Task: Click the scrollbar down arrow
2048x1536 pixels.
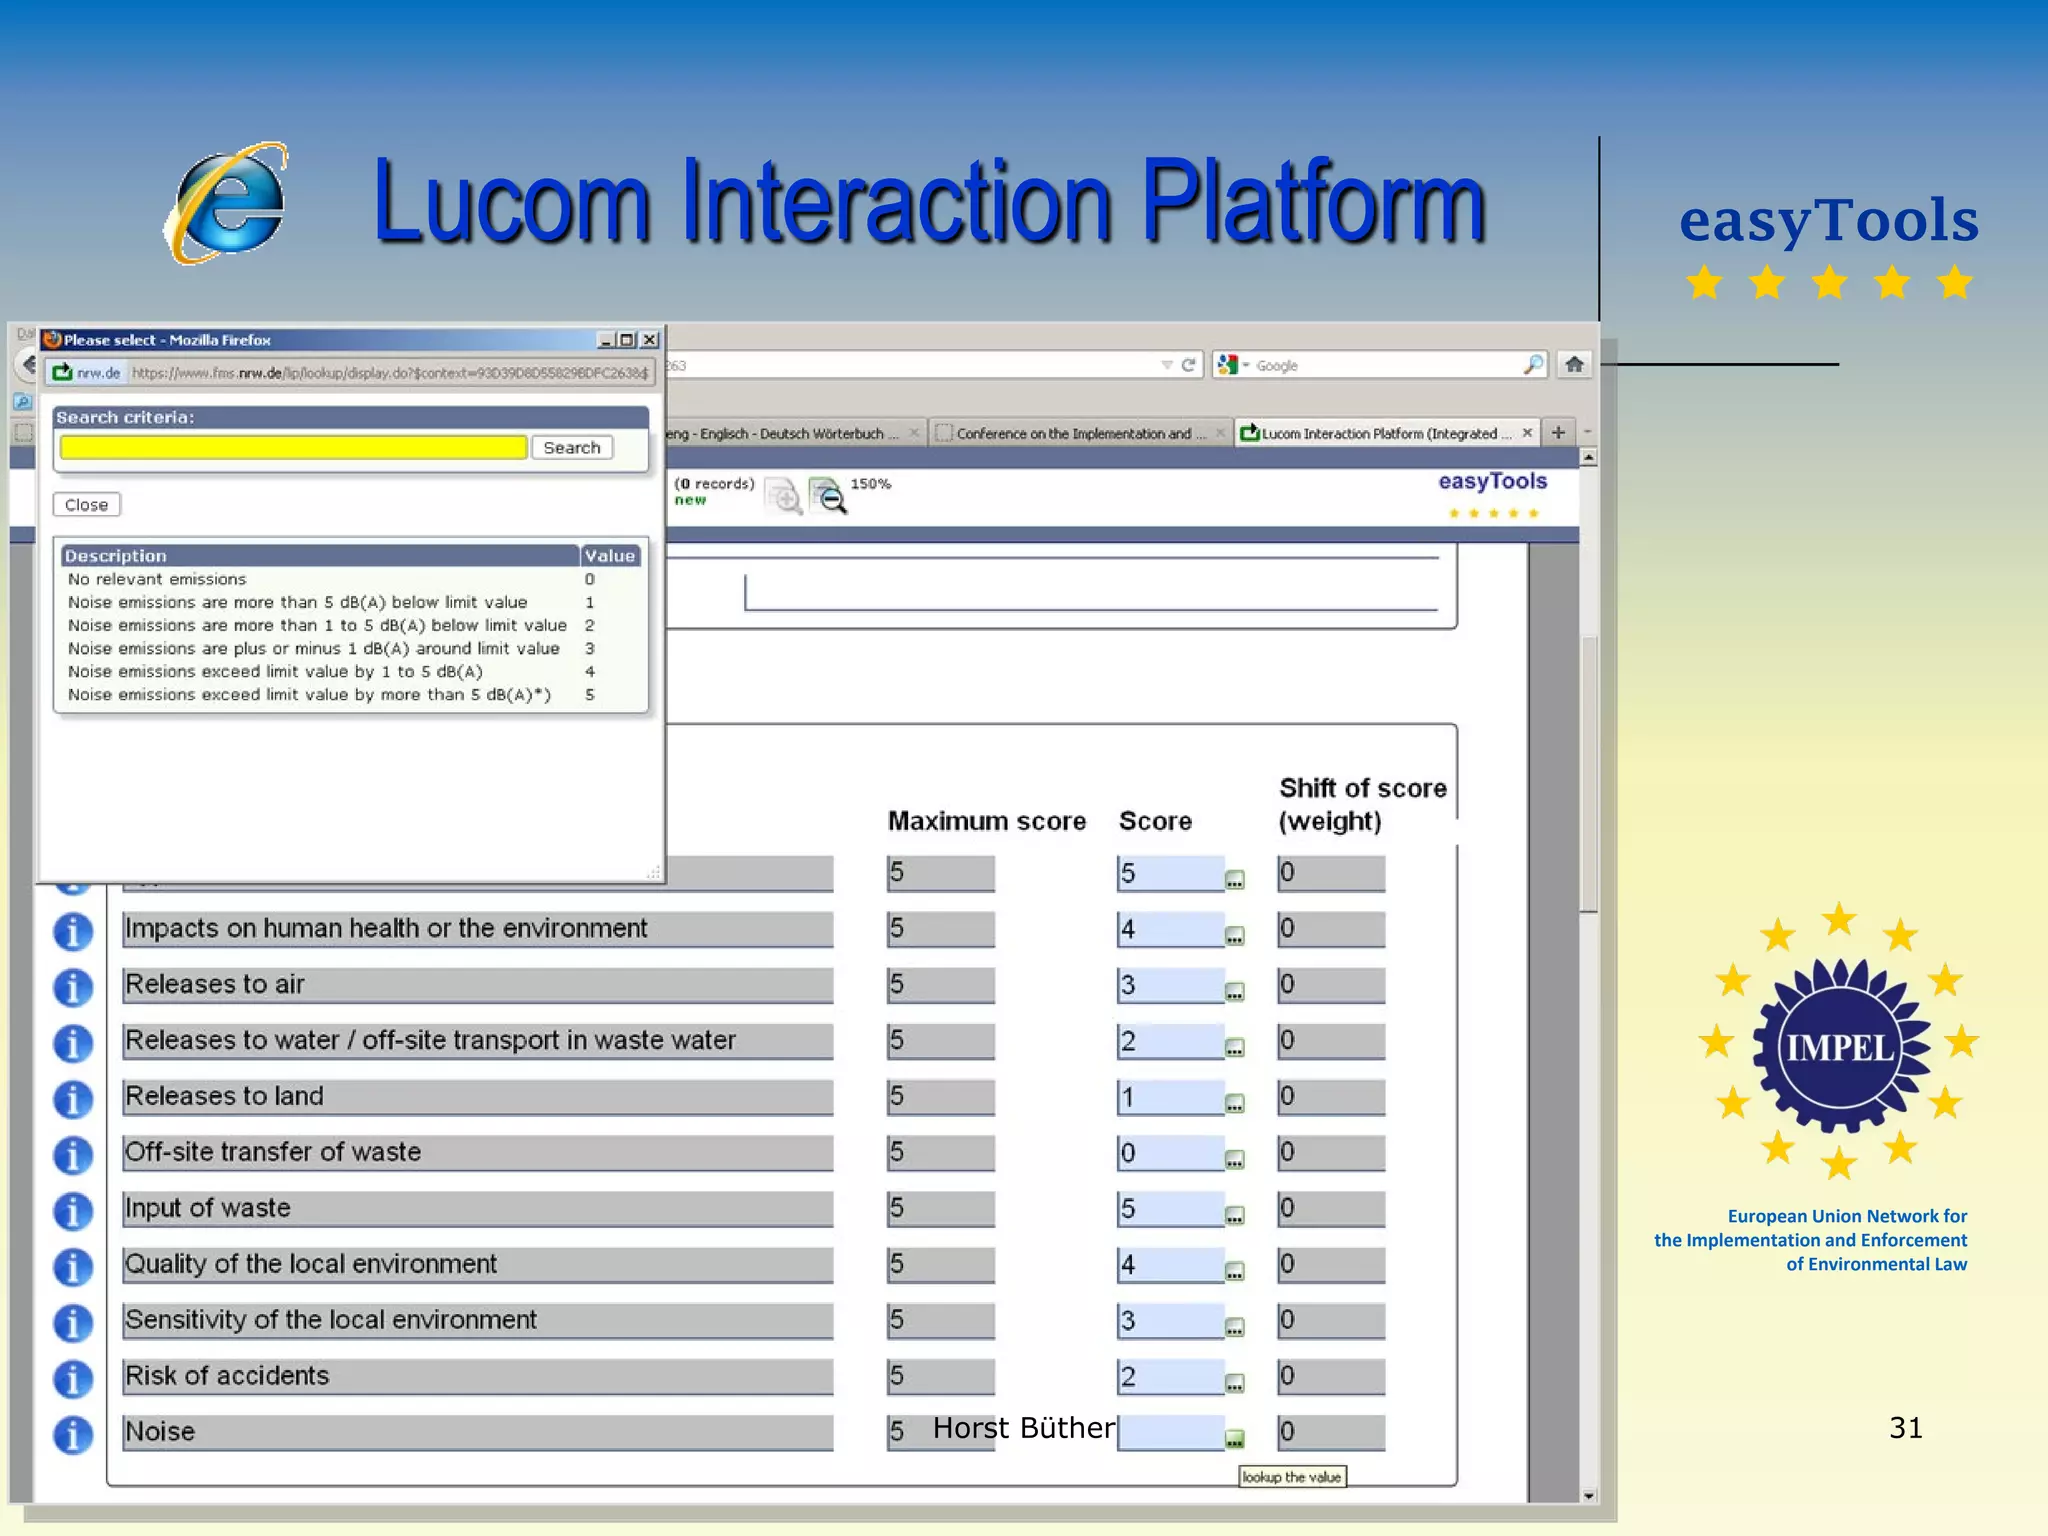Action: 1588,1495
